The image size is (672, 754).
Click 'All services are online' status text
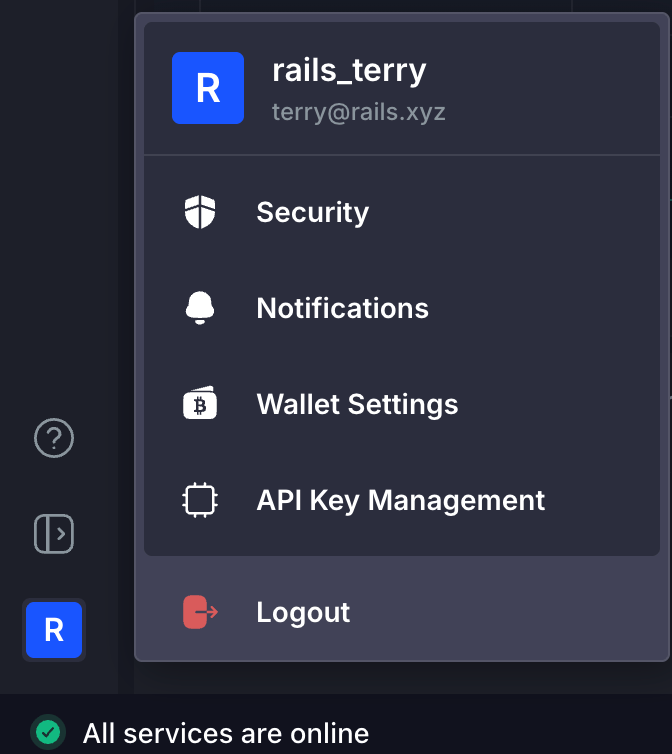pyautogui.click(x=226, y=733)
